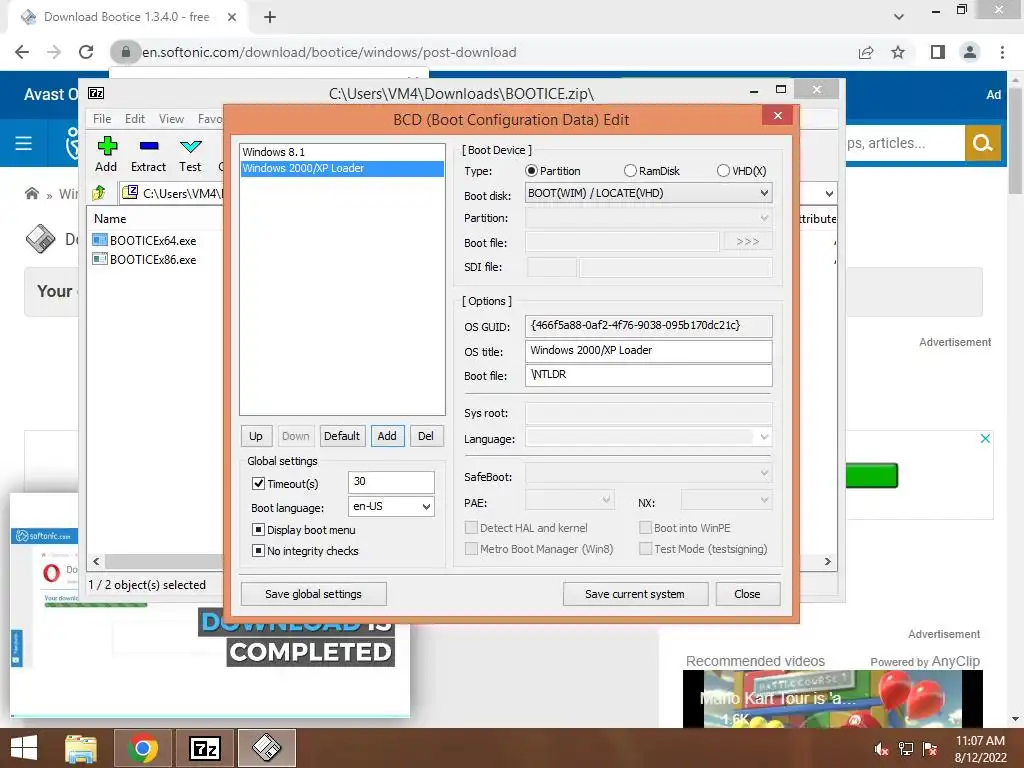Click Boot file \NTLDR field
This screenshot has height=768, width=1024.
point(648,375)
